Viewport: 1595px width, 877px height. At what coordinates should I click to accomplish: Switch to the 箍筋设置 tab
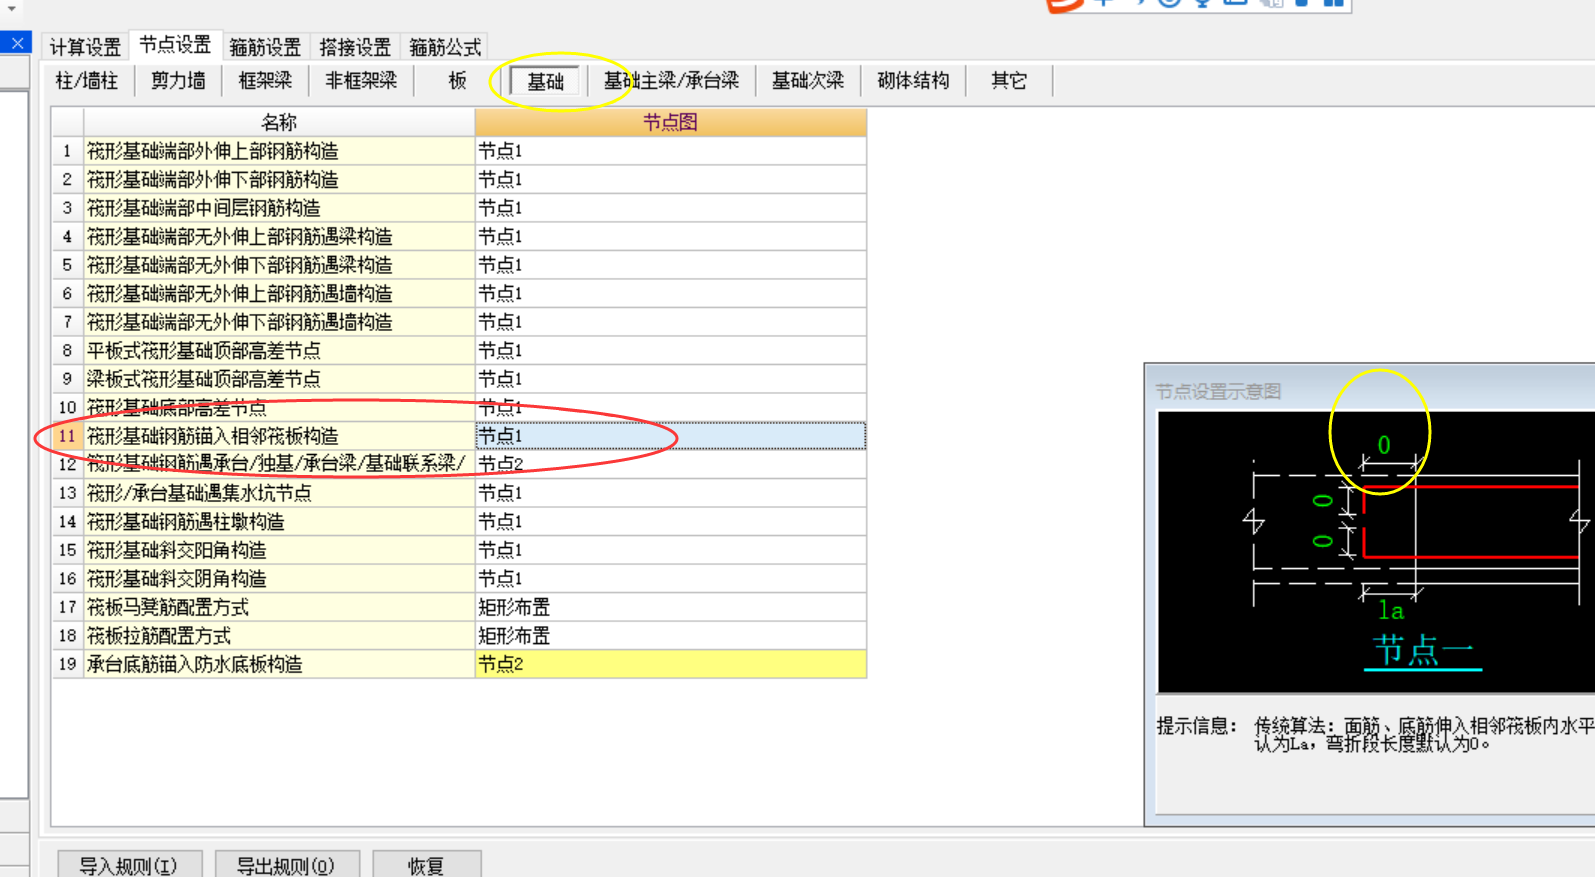265,47
